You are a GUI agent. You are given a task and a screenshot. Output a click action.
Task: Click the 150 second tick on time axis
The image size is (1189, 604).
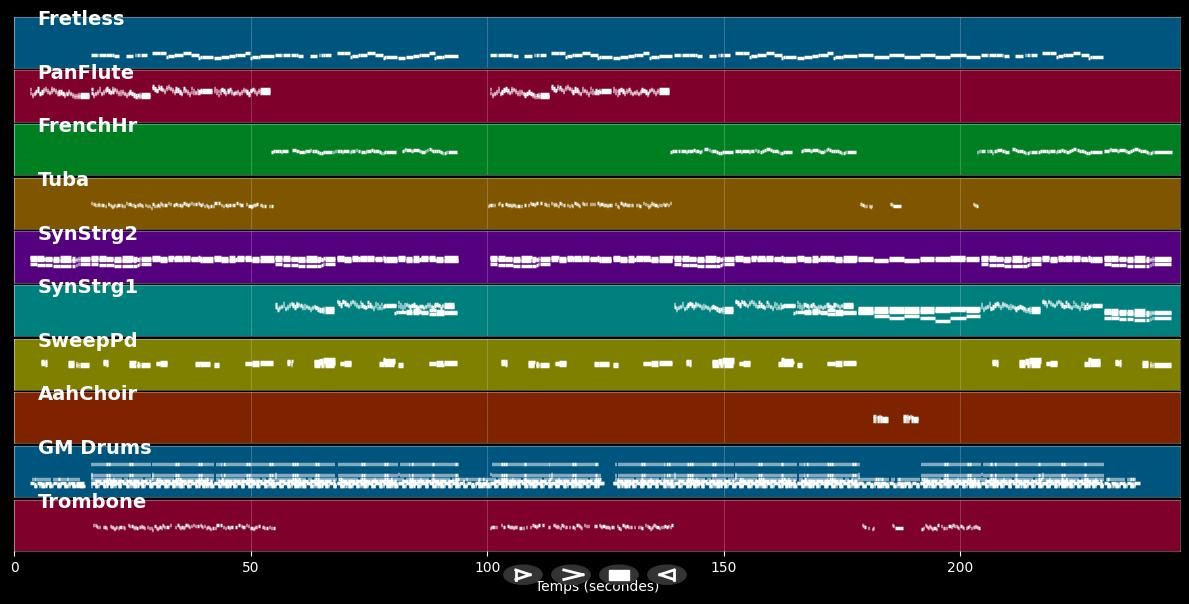click(x=724, y=568)
